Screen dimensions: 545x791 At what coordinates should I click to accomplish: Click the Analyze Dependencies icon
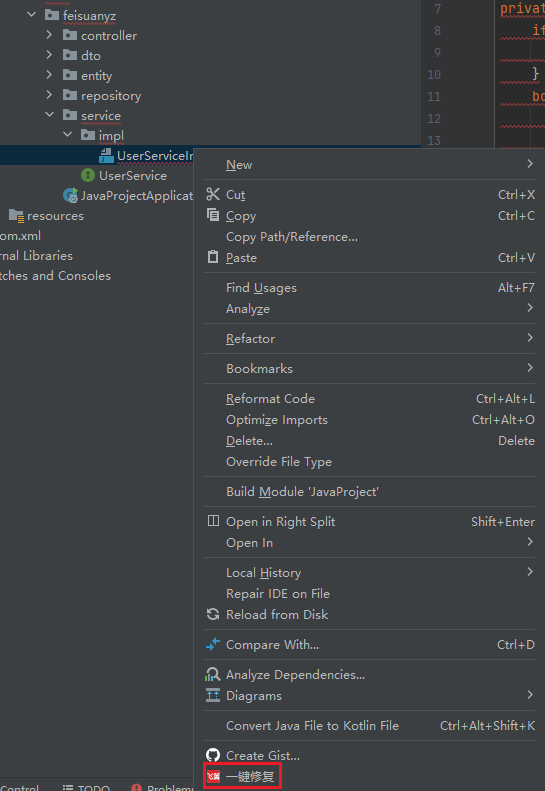click(213, 674)
